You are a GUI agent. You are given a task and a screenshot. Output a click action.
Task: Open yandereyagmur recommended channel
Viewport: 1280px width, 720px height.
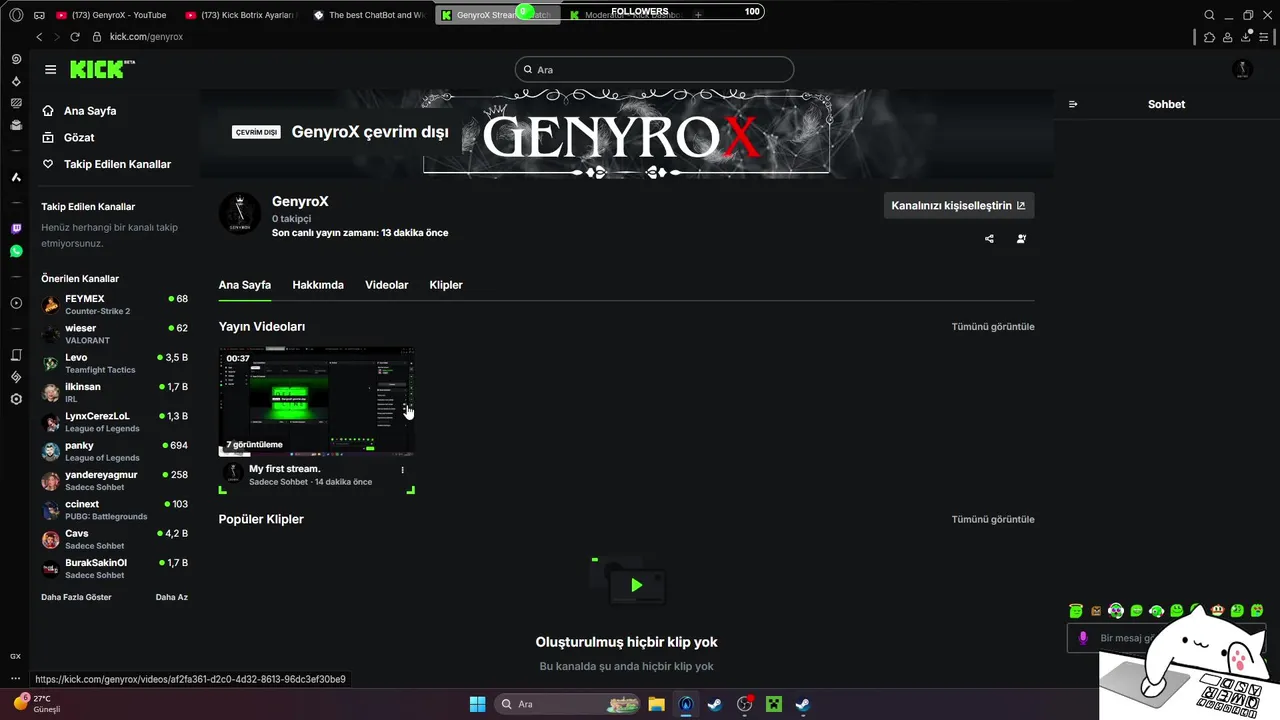click(x=114, y=480)
